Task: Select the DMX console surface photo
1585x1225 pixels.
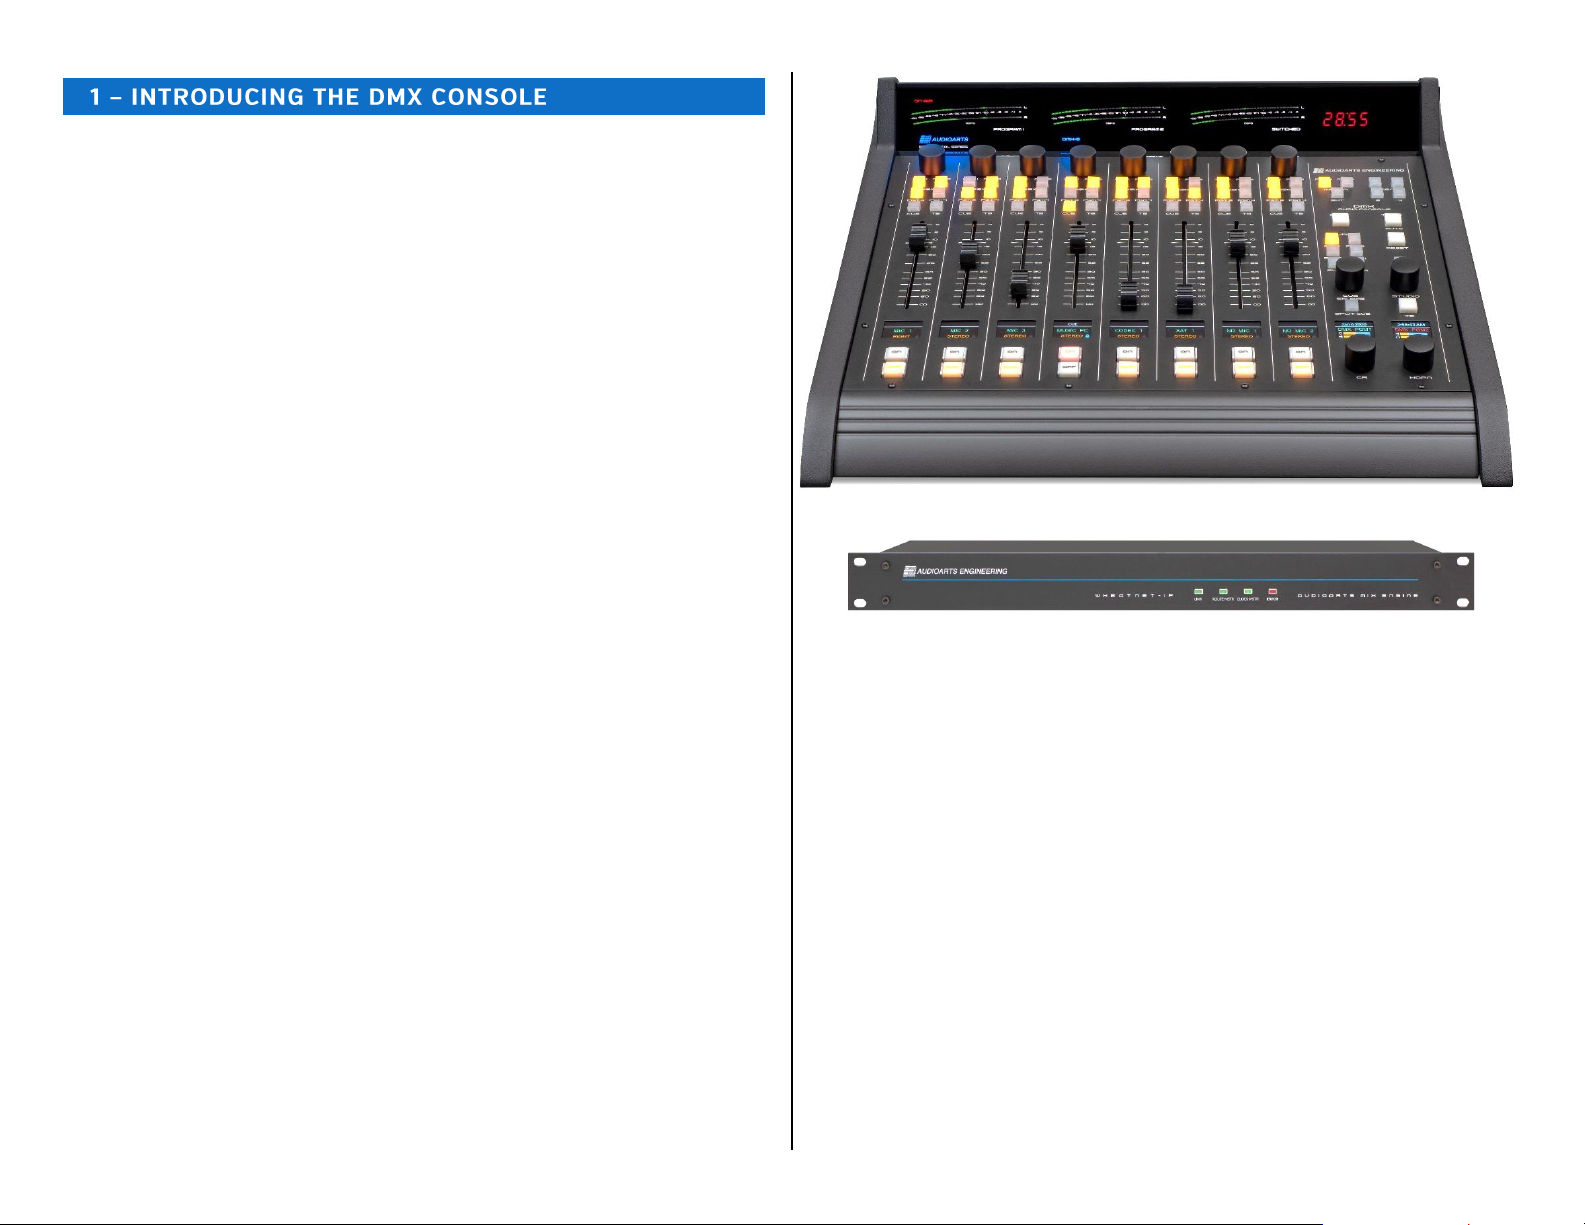Action: pos(1156,281)
